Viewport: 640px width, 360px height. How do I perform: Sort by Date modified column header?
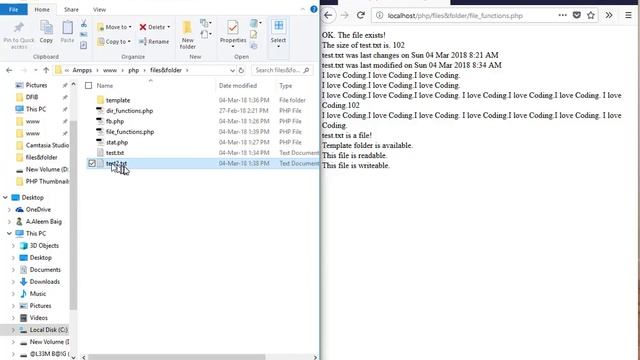click(x=238, y=86)
